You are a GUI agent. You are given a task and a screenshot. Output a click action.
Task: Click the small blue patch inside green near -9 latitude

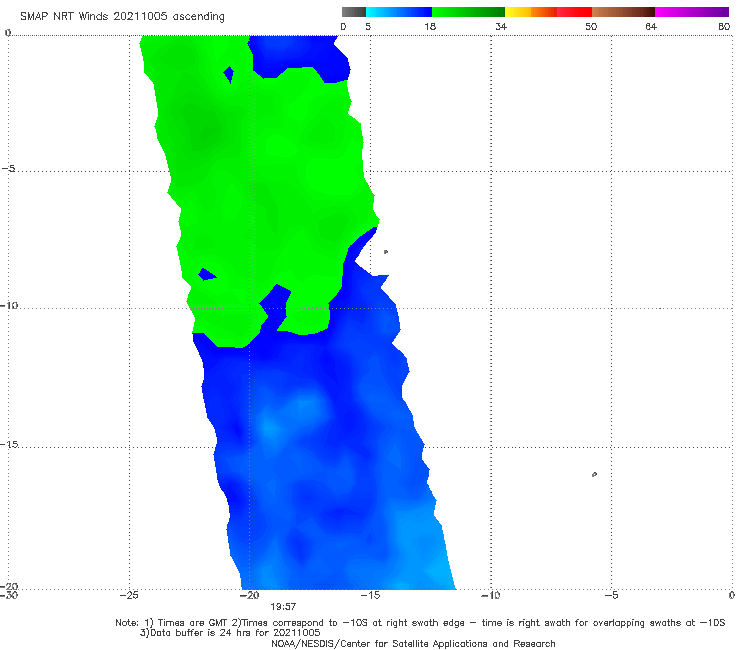tap(206, 274)
